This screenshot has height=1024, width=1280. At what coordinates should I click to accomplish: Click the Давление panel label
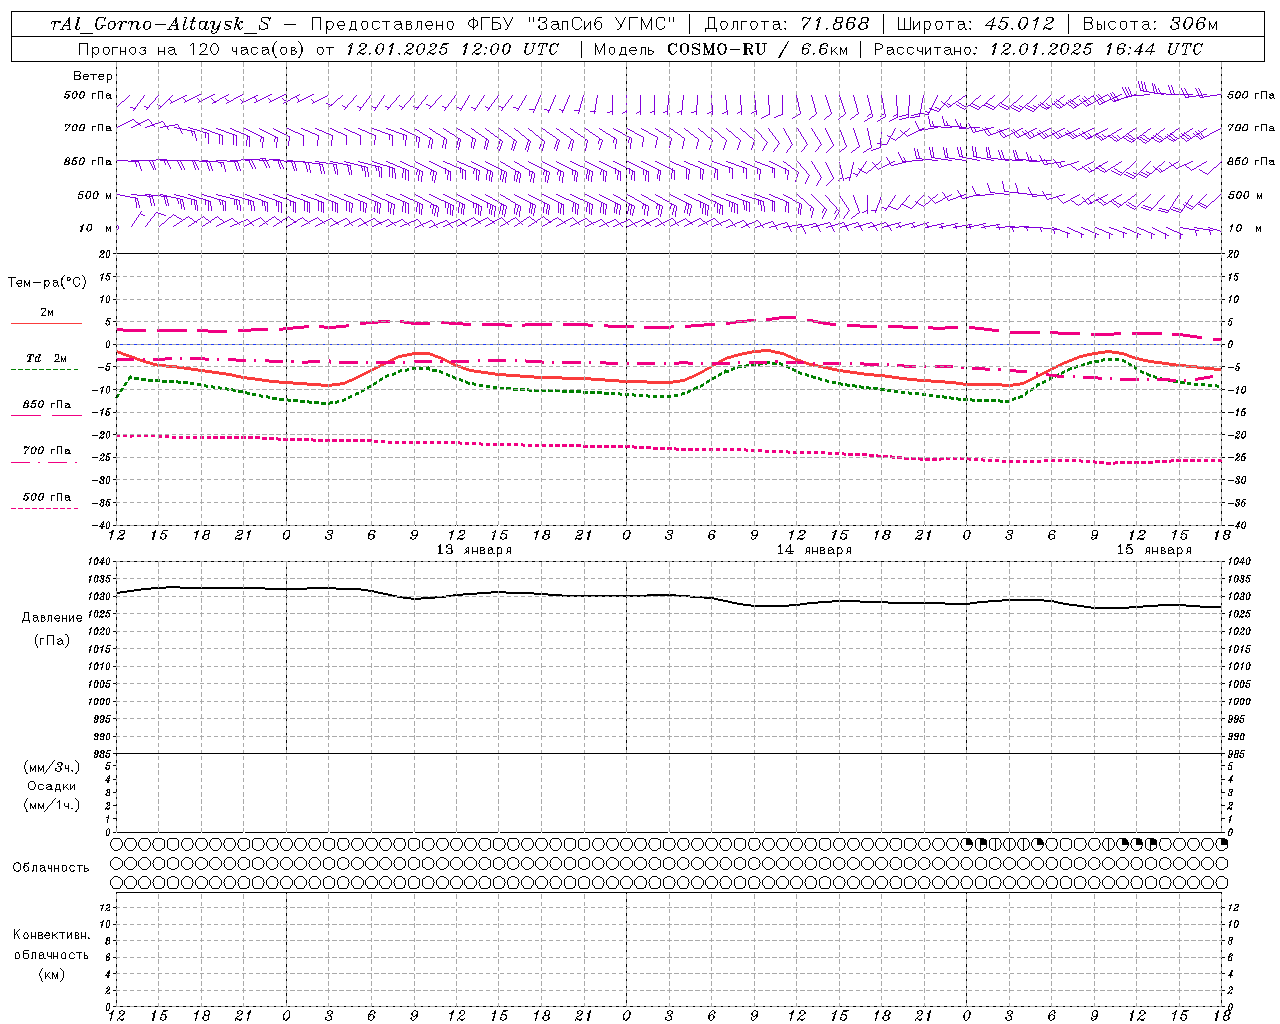(52, 618)
